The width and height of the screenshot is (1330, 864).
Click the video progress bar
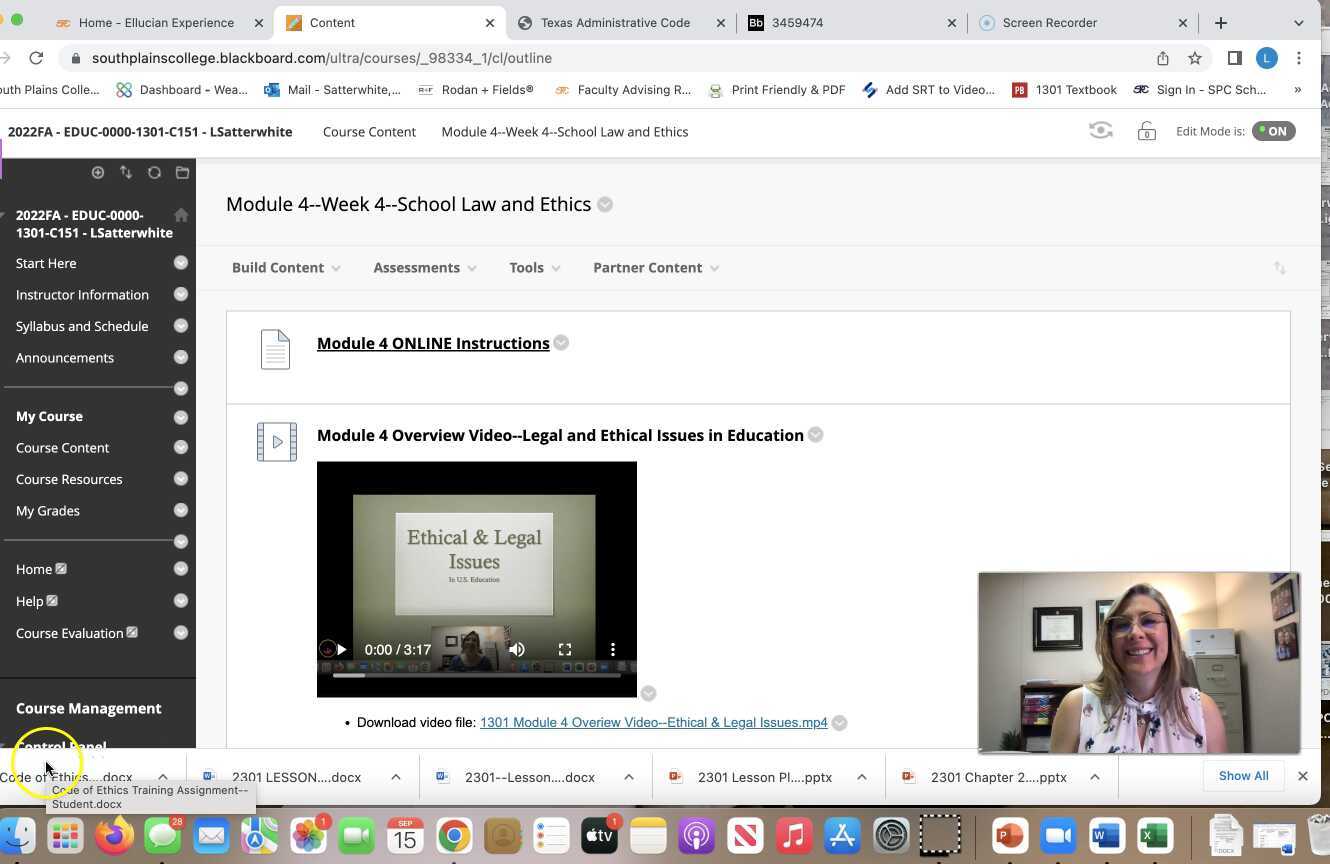coord(477,675)
